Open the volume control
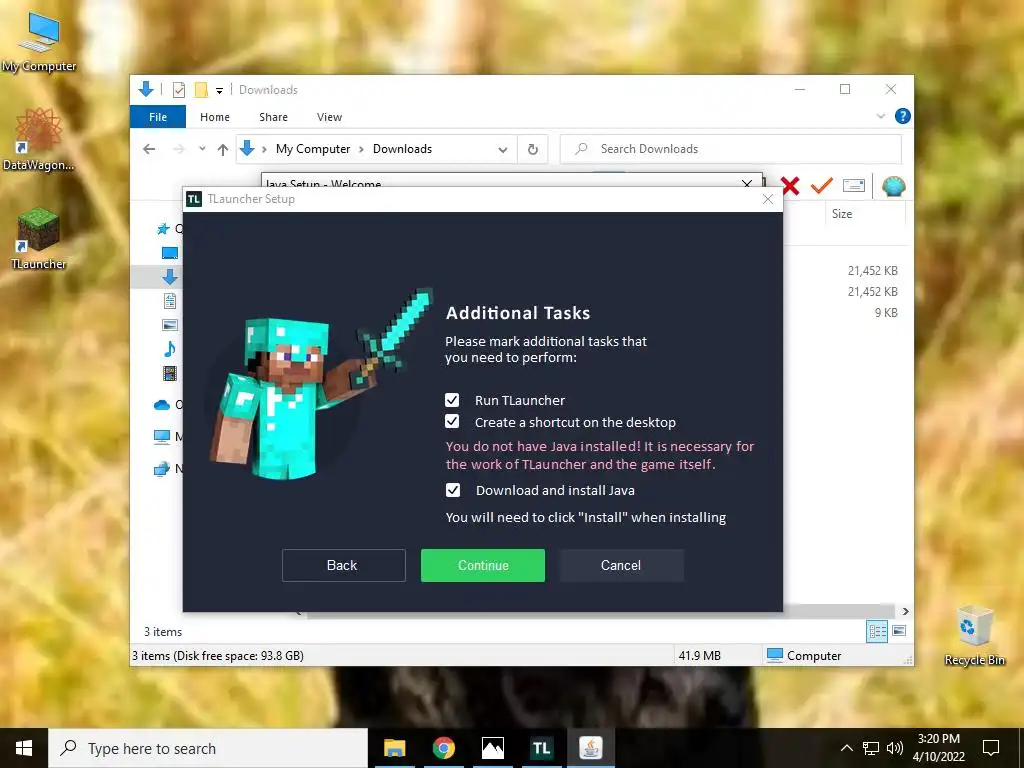Screen dimensions: 1024x768 895,748
